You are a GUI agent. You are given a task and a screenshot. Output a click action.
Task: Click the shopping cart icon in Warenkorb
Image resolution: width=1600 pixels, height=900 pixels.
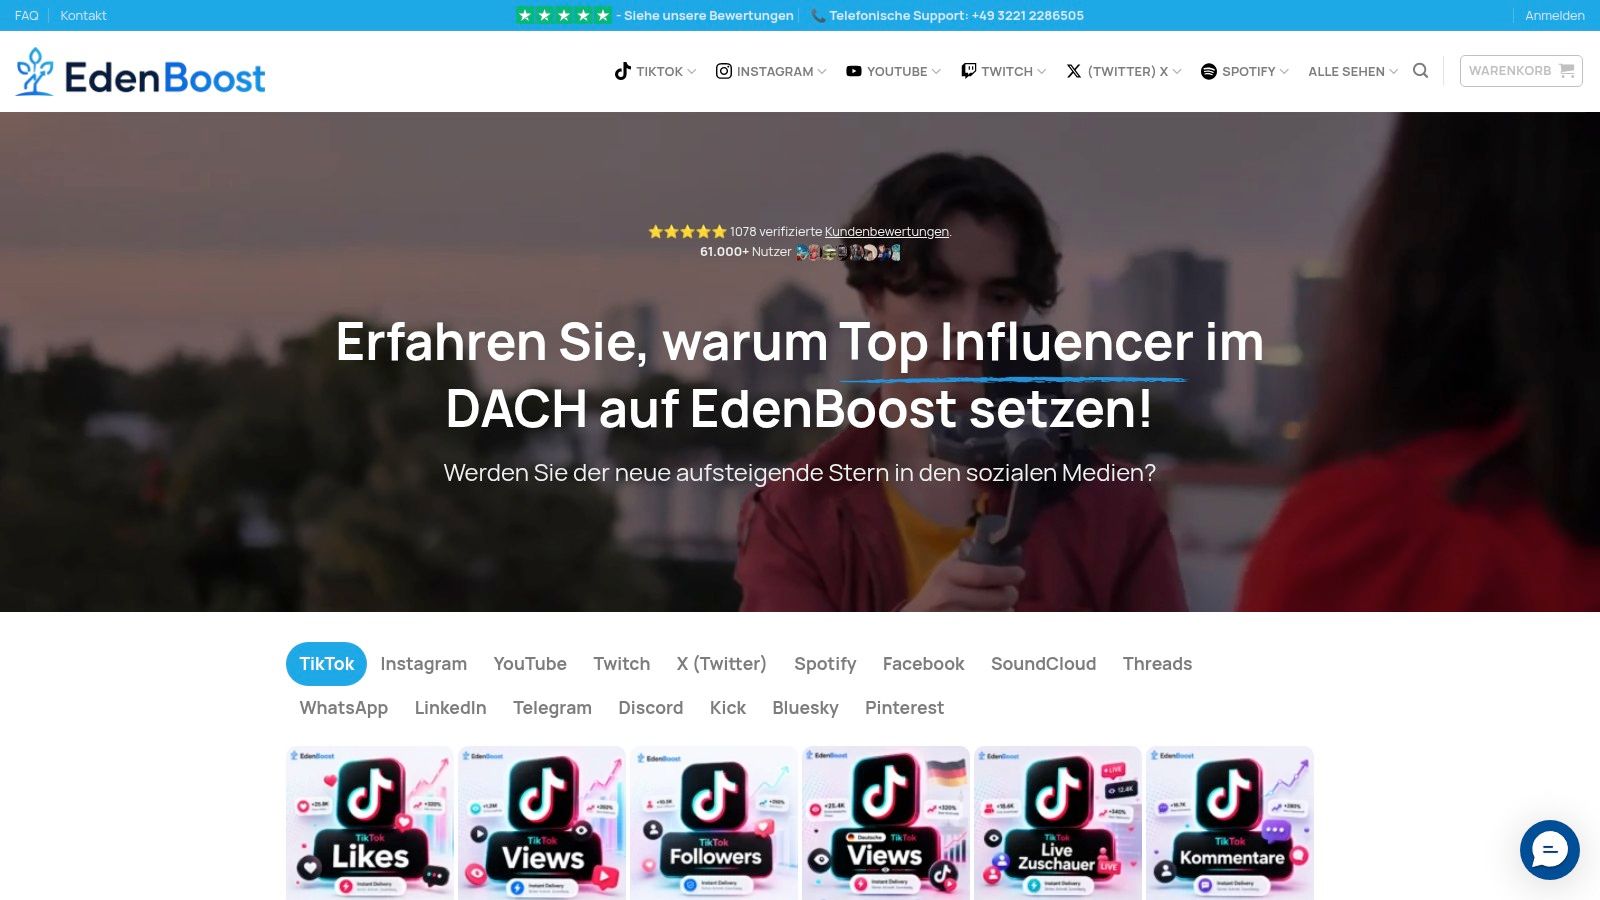(1566, 71)
